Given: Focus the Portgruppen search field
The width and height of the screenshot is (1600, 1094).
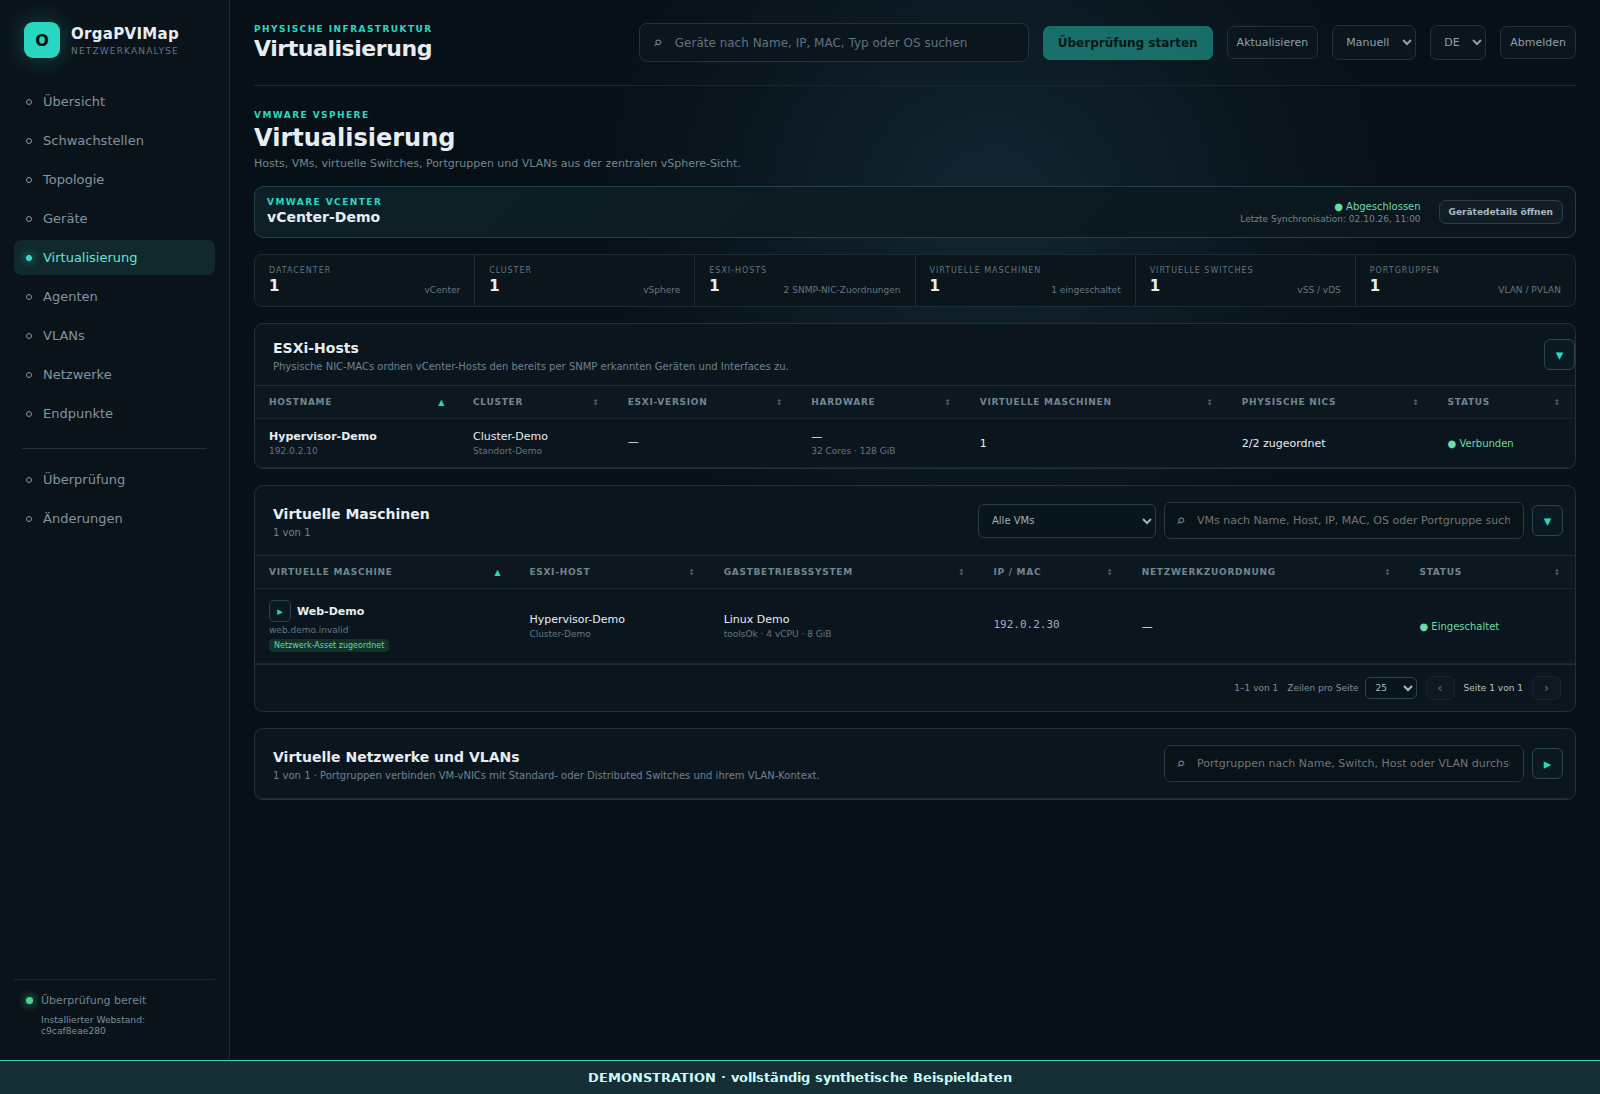Looking at the screenshot, I should (1343, 764).
